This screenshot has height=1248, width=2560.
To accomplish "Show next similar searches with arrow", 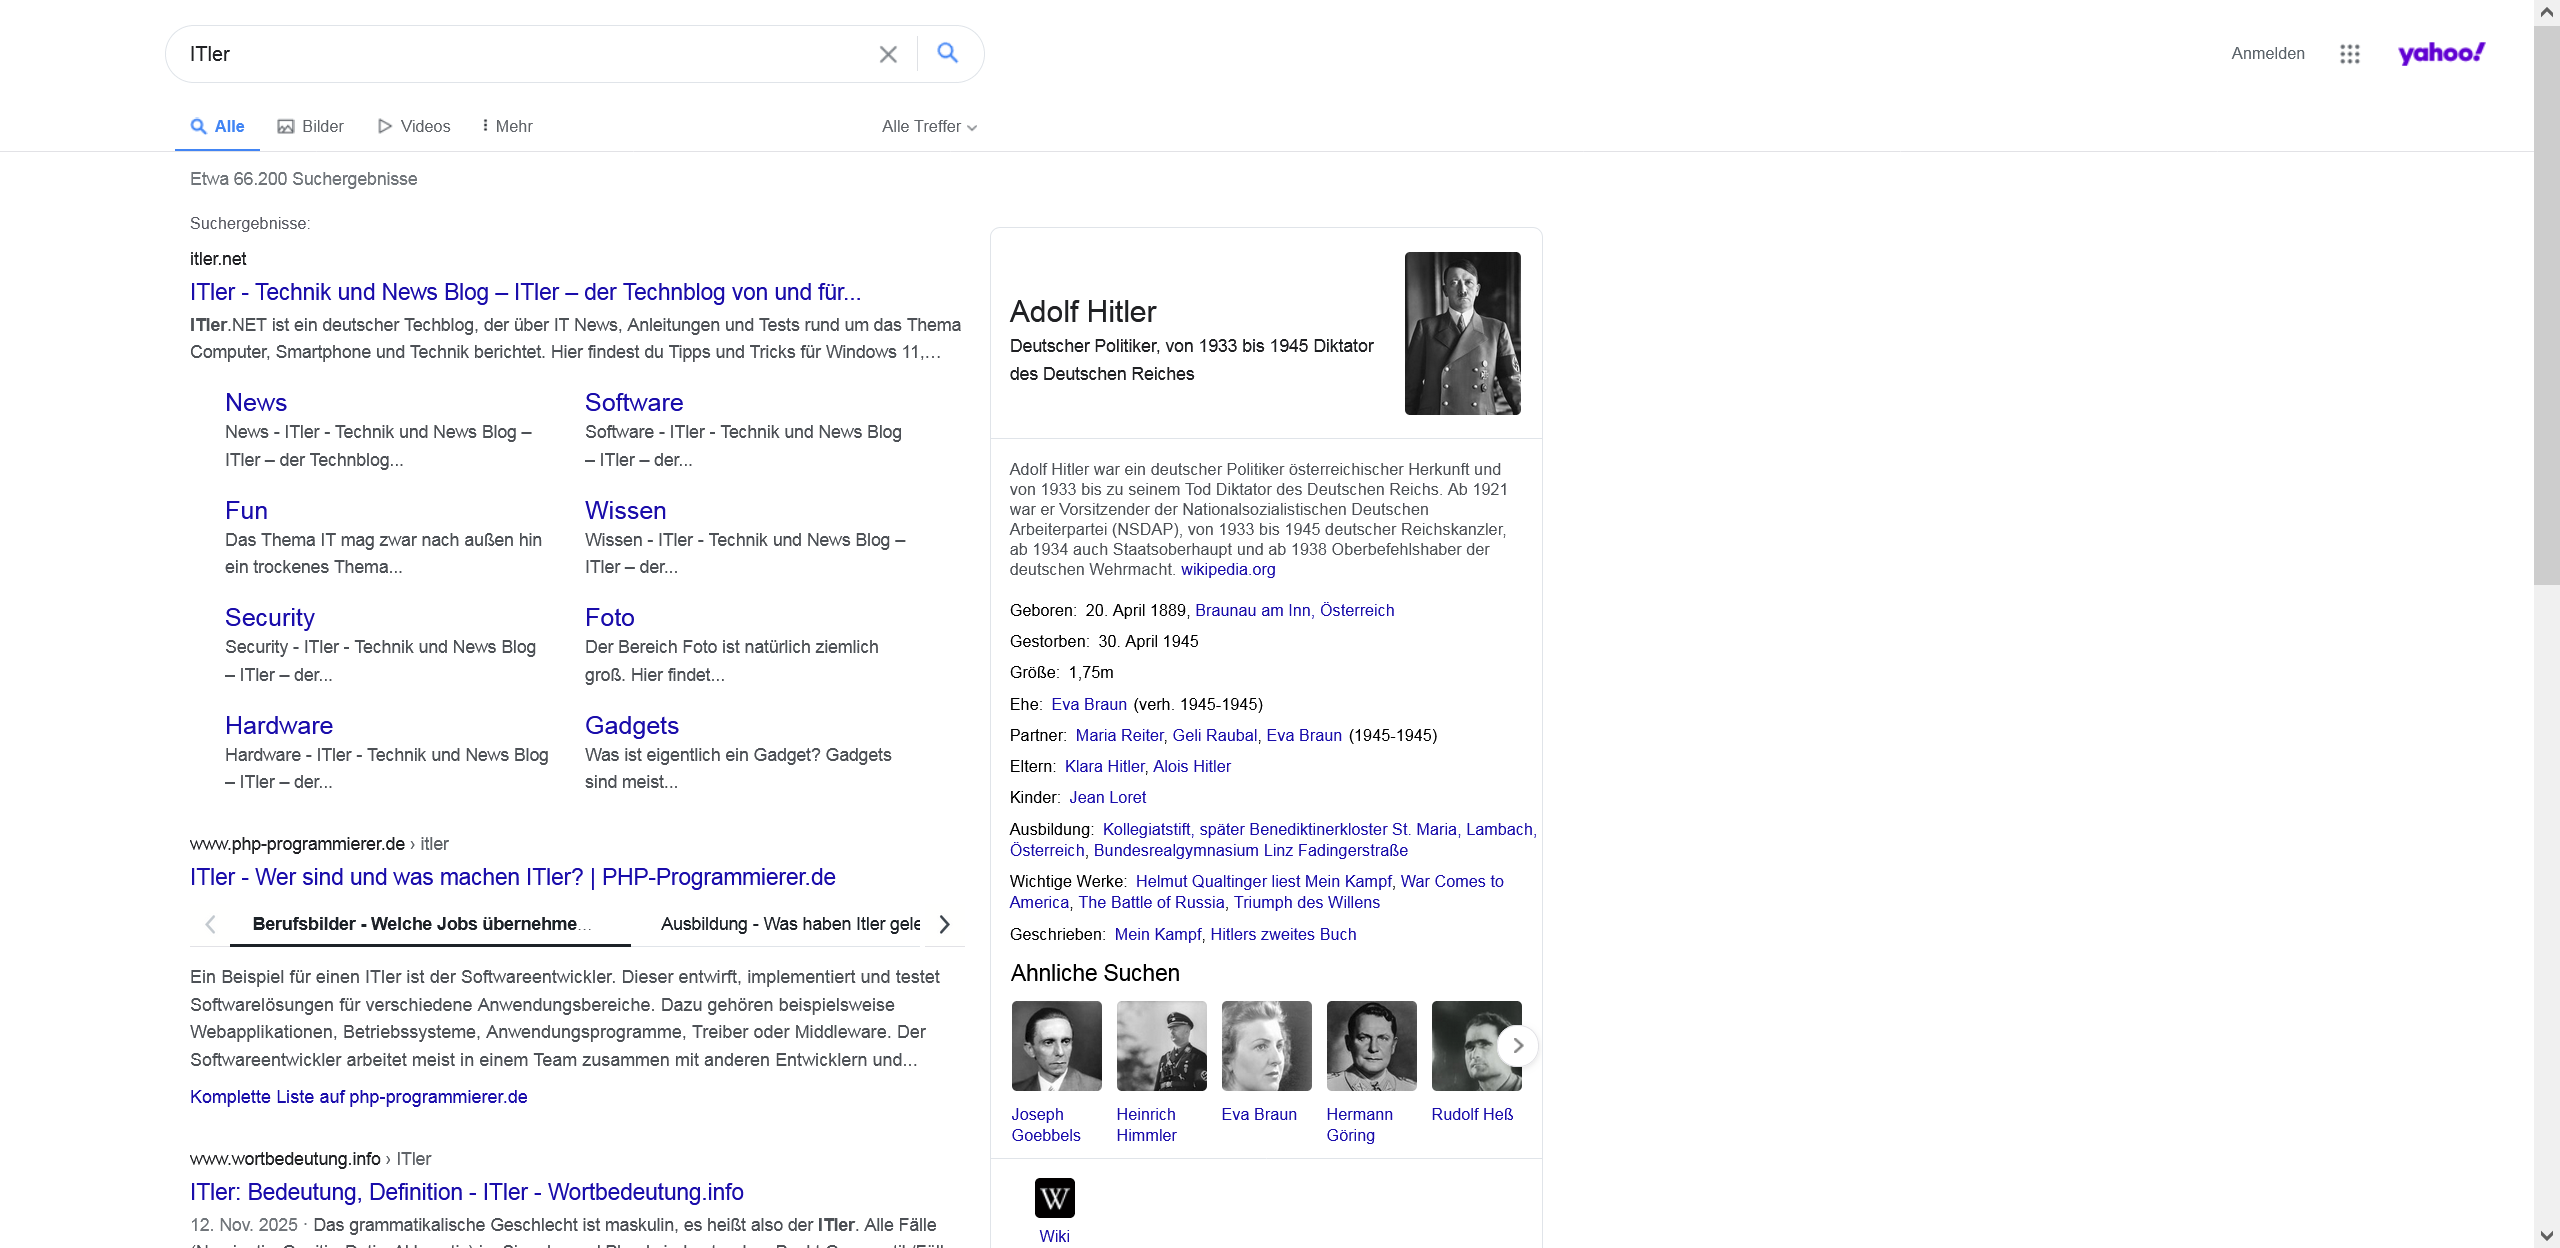I will click(x=1518, y=1046).
